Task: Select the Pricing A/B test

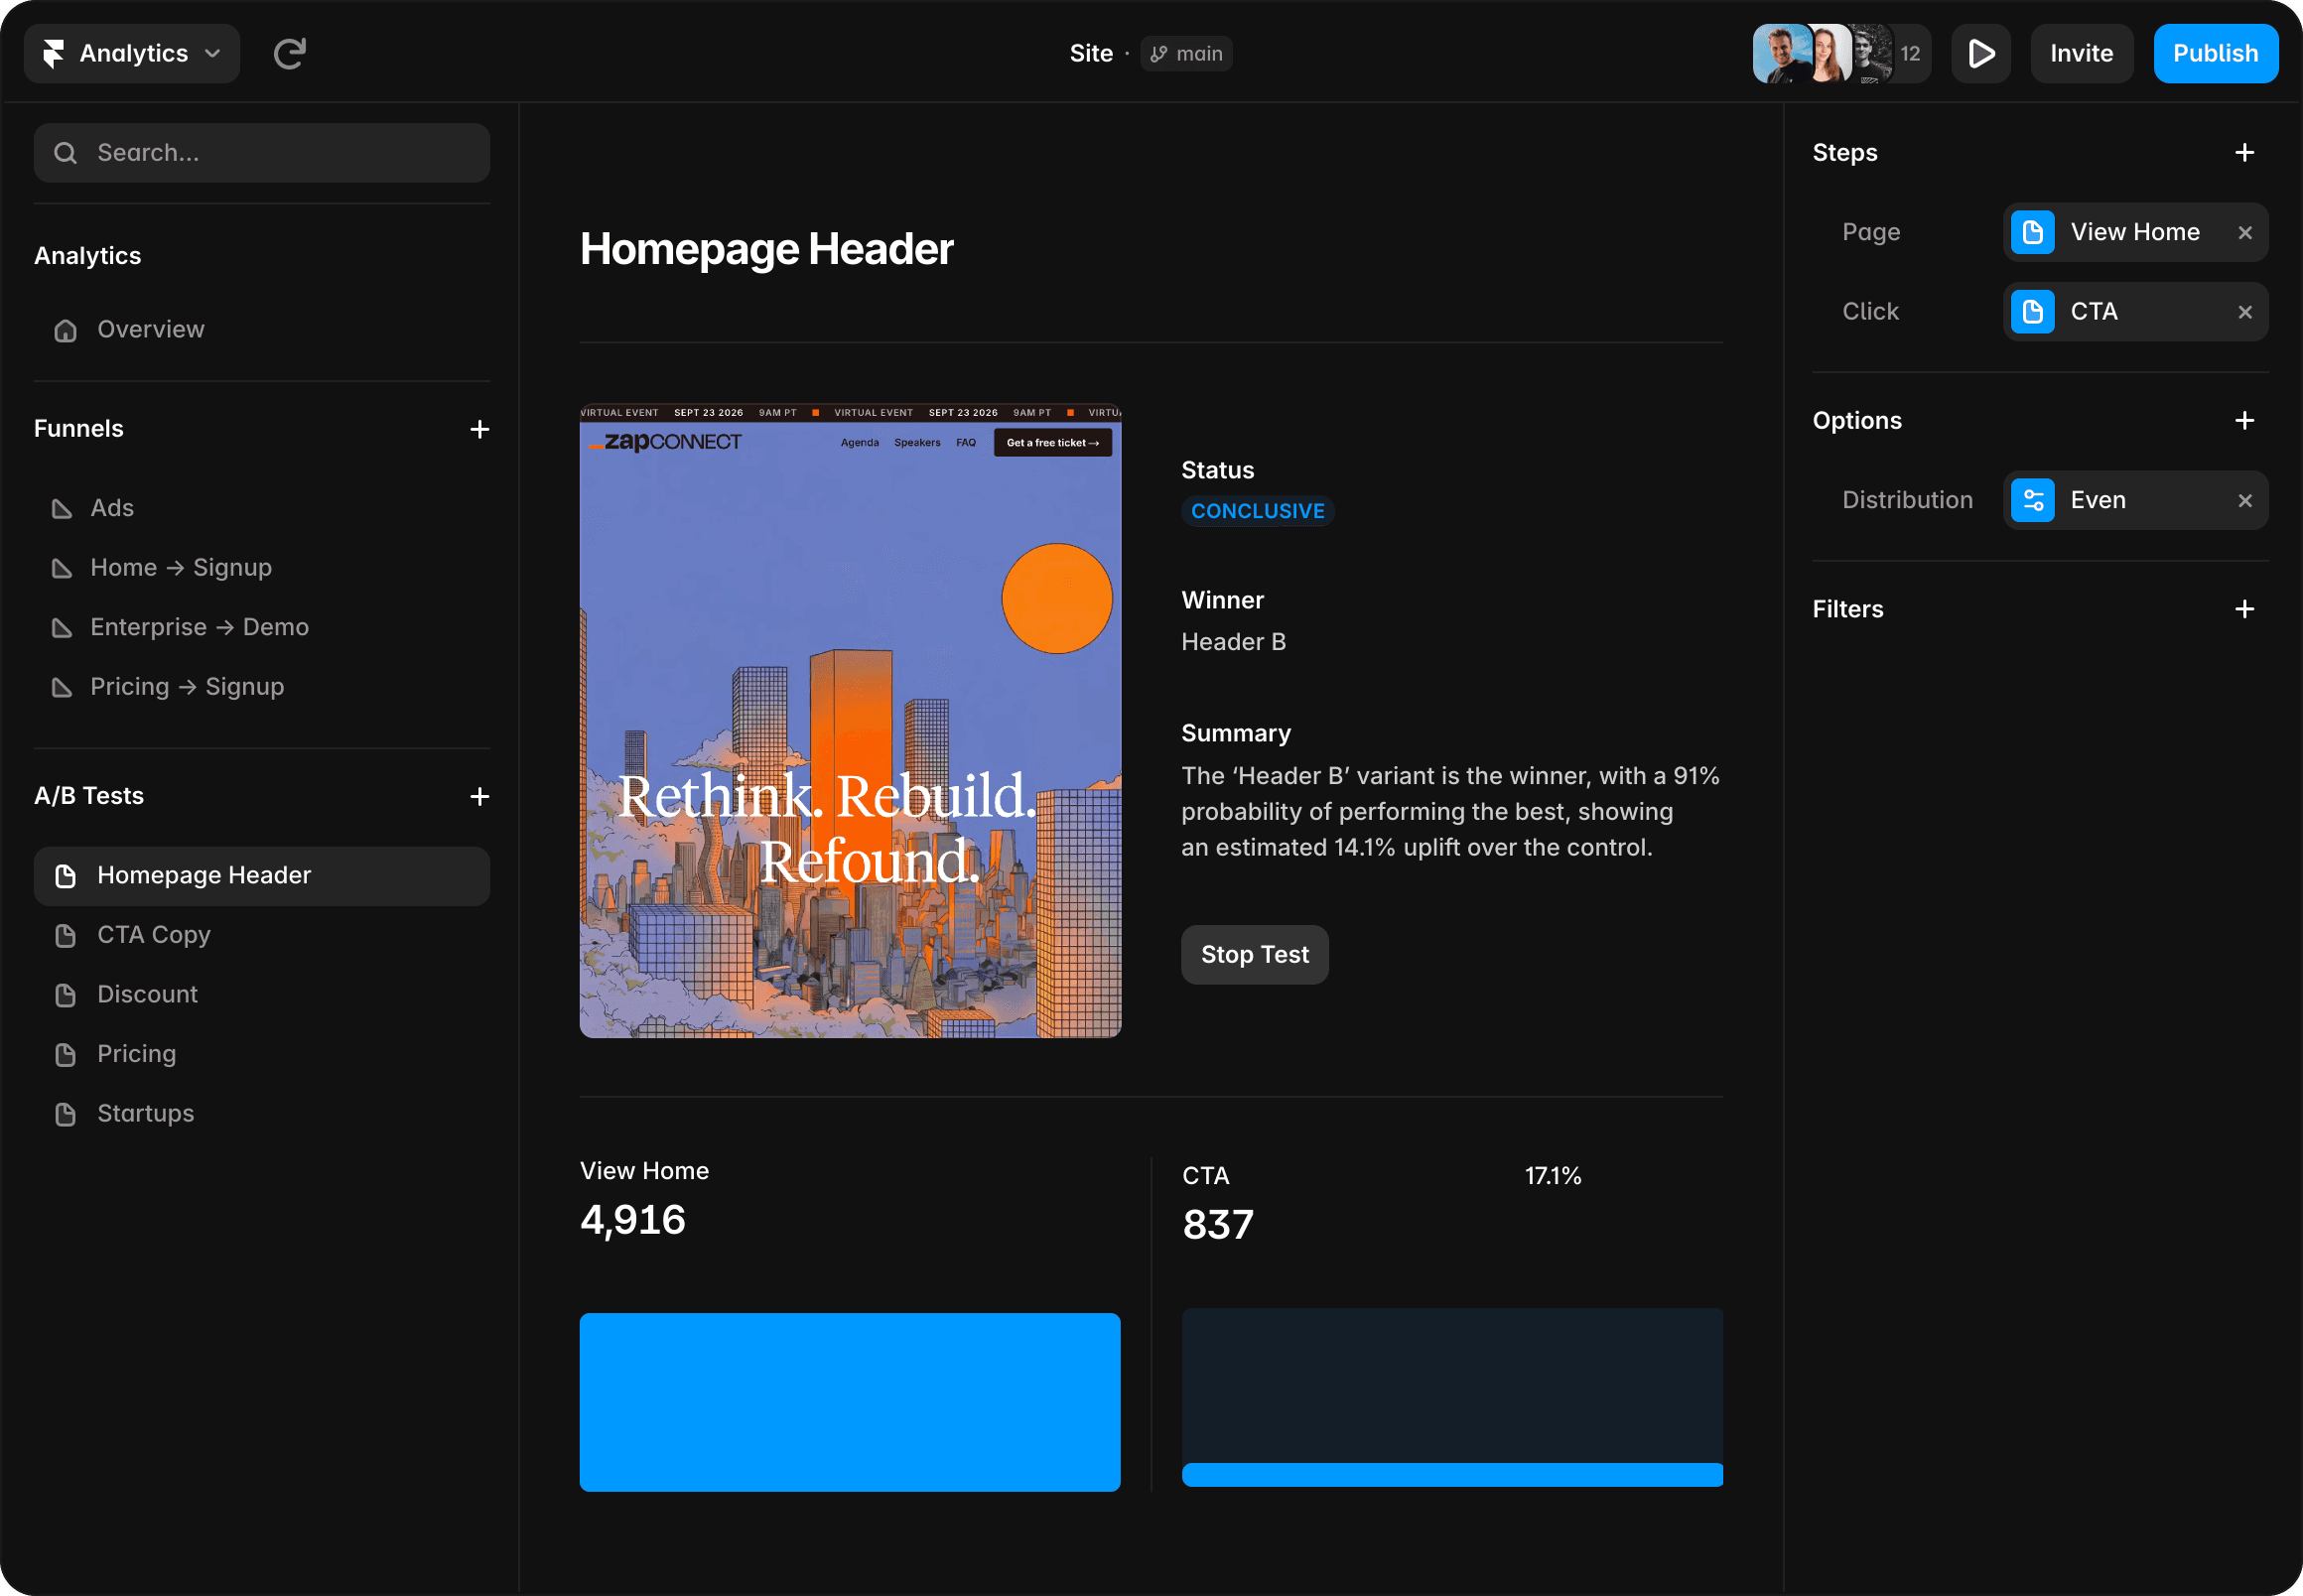Action: [262, 1054]
